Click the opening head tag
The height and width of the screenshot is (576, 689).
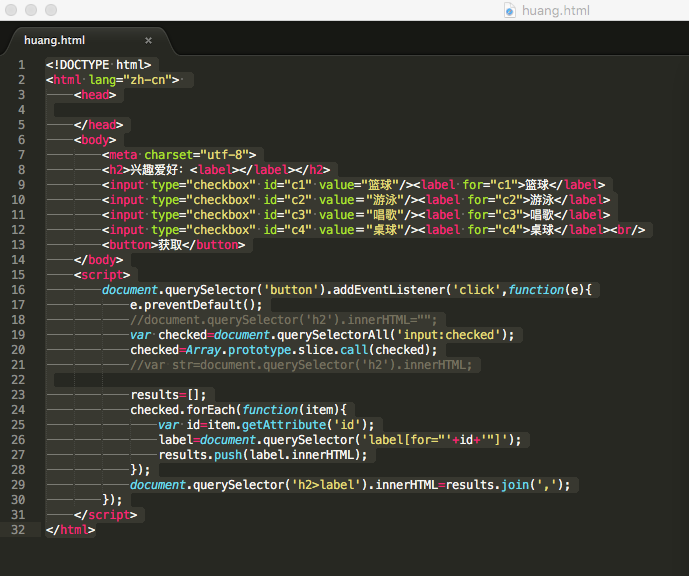click(95, 95)
